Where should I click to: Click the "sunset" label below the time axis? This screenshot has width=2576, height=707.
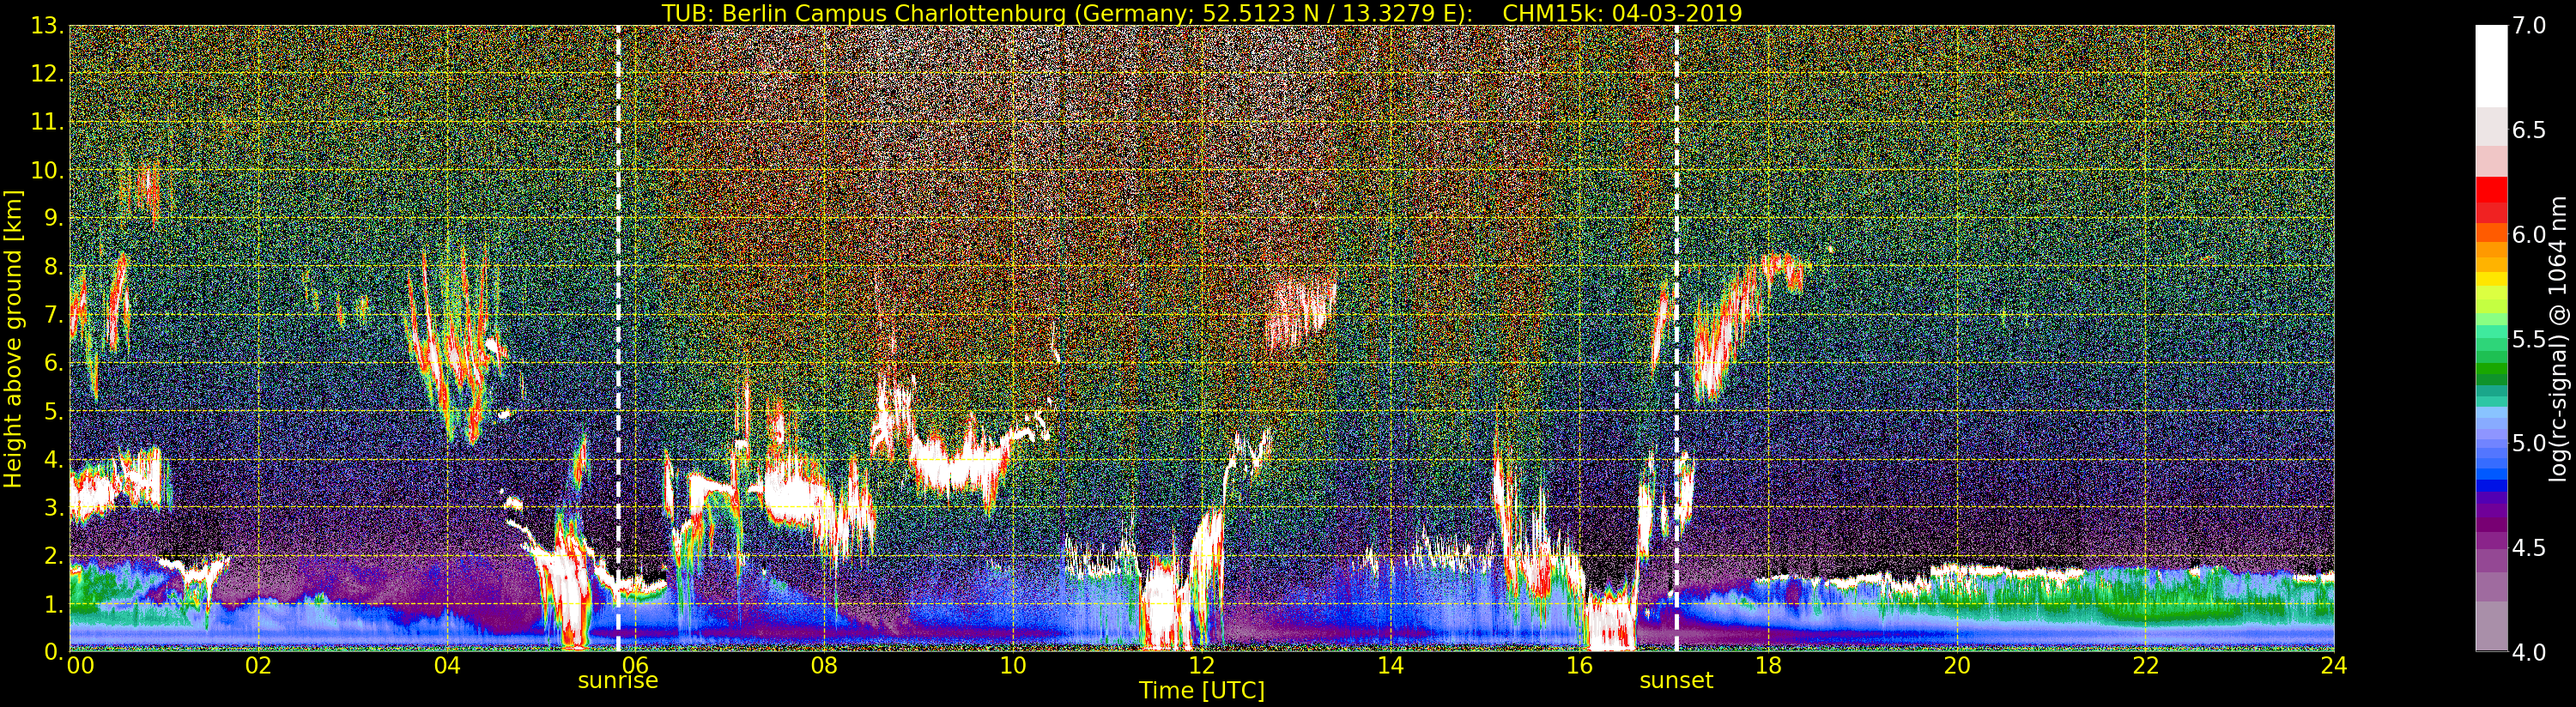pos(1676,681)
